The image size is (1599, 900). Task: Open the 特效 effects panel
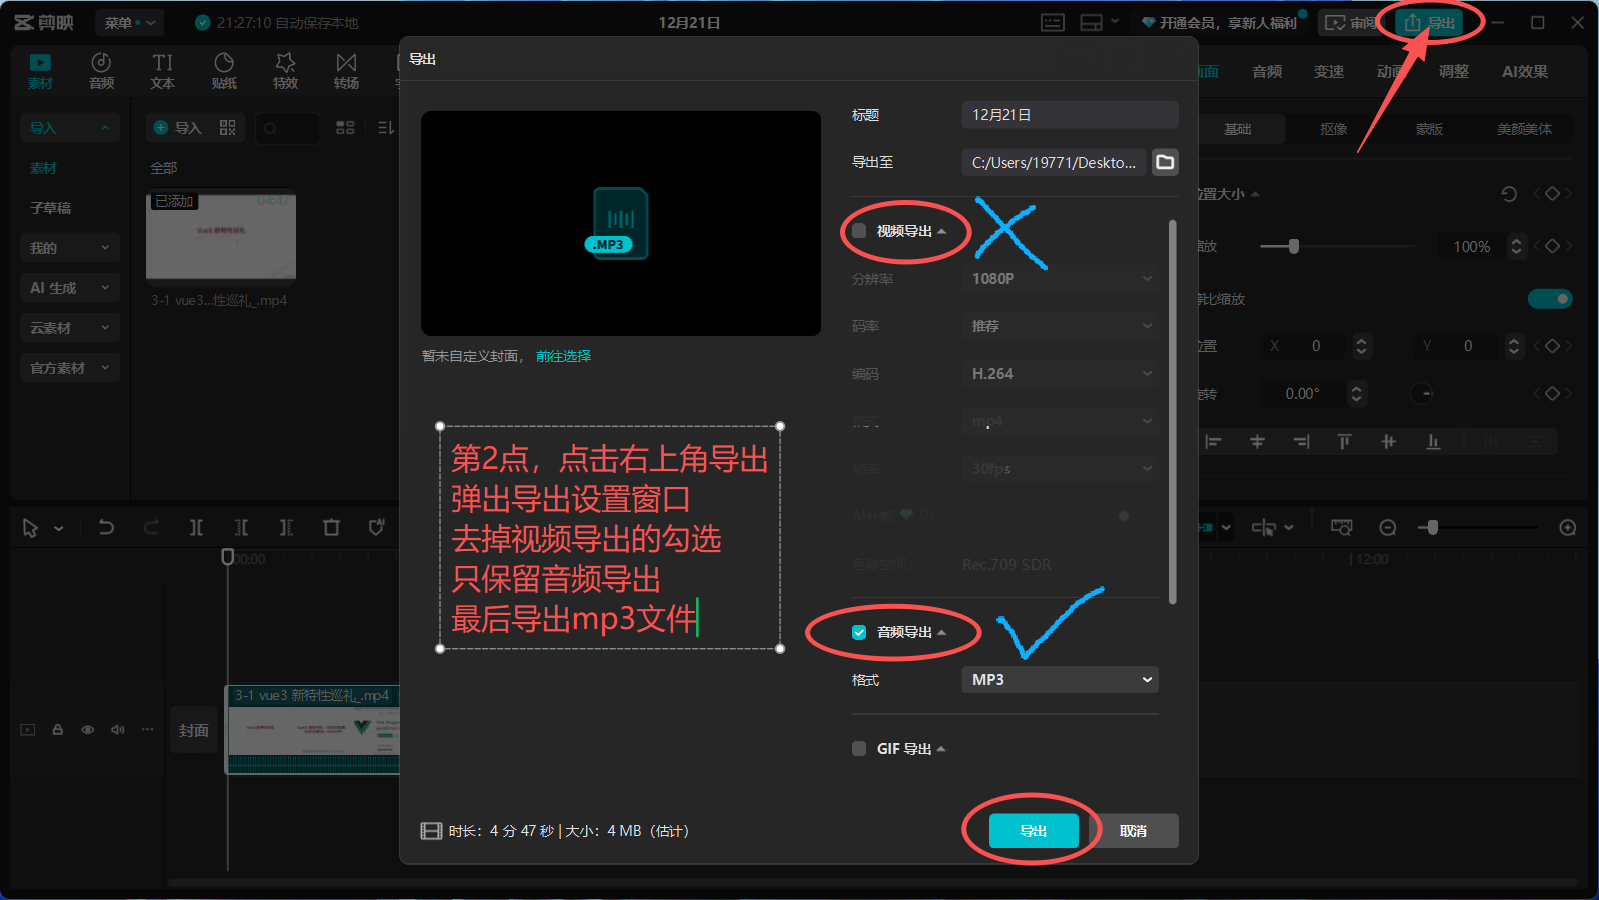point(285,71)
